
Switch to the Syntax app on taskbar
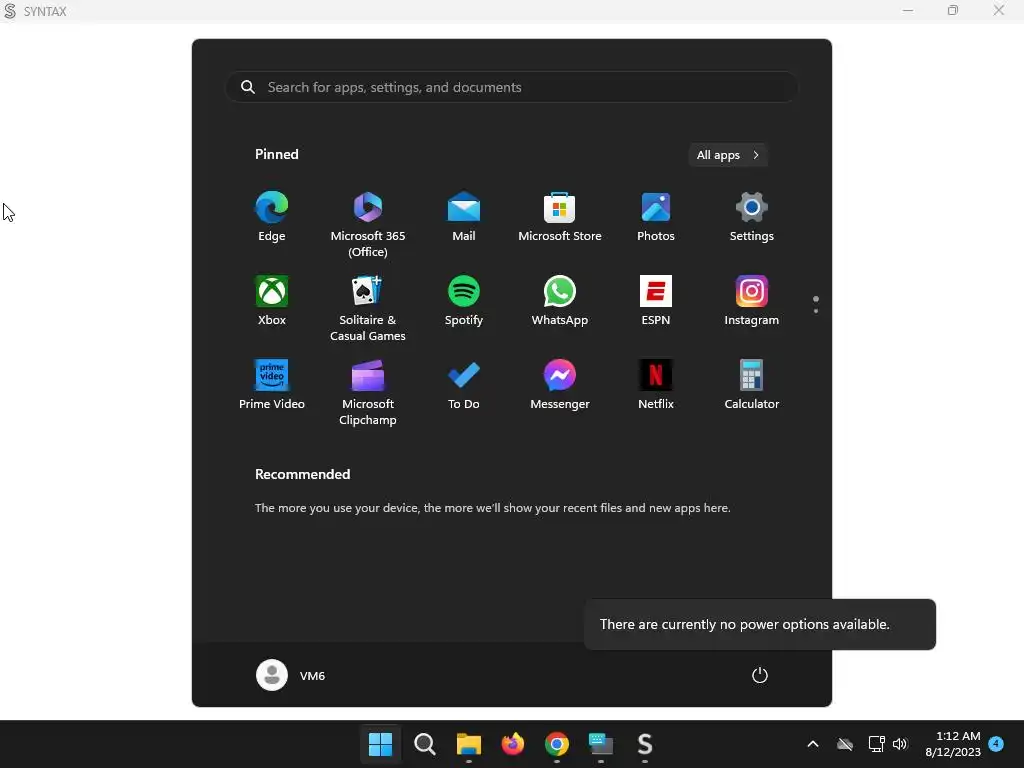click(645, 744)
